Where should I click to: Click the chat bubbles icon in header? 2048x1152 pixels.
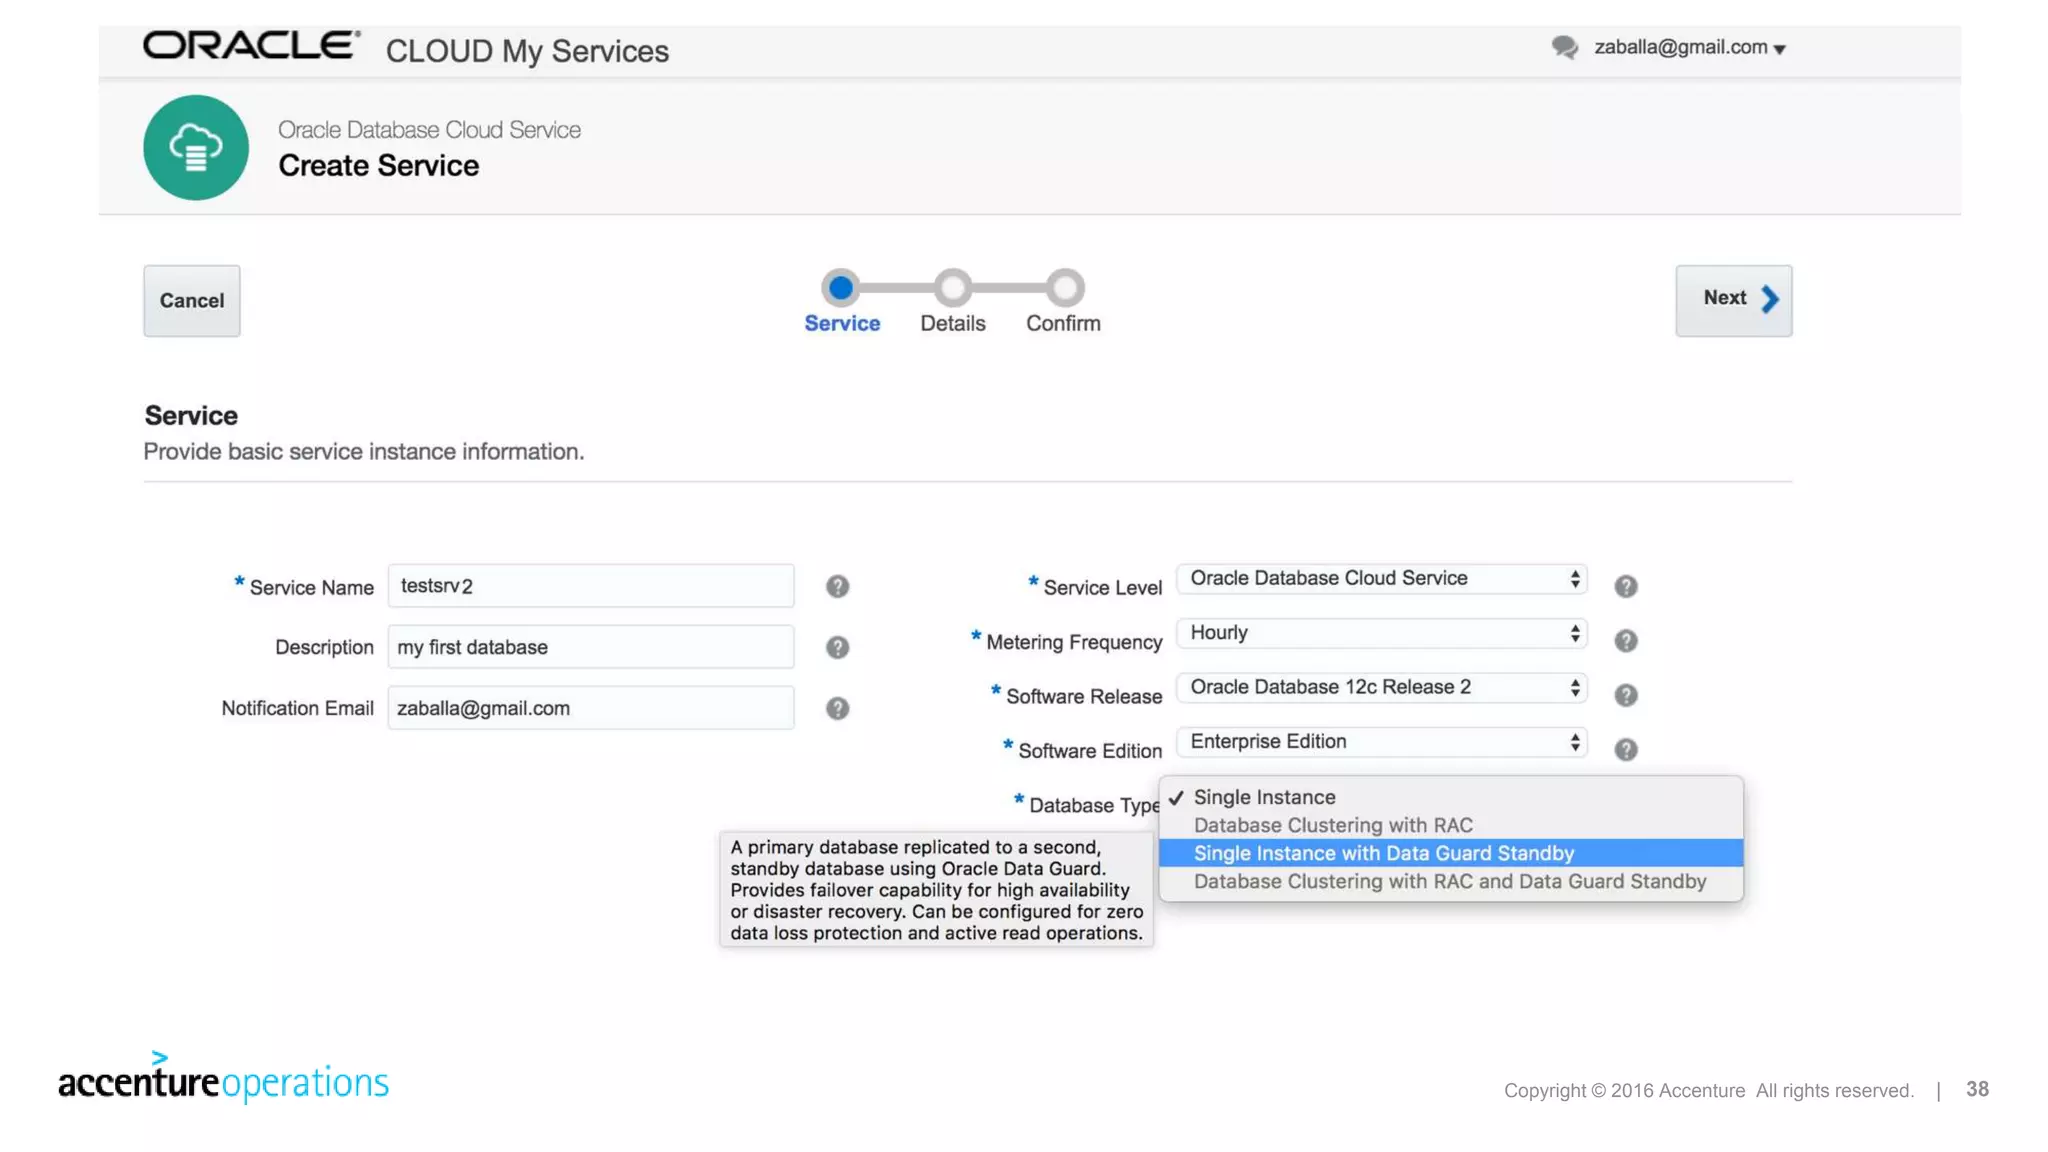pos(1564,47)
